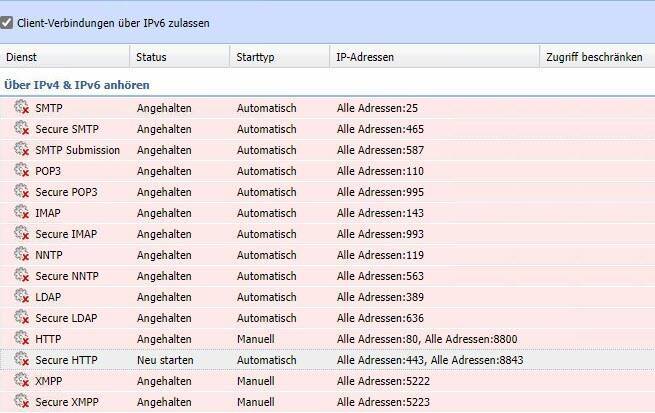Sort by the Status column header
This screenshot has width=655, height=413.
tap(178, 57)
